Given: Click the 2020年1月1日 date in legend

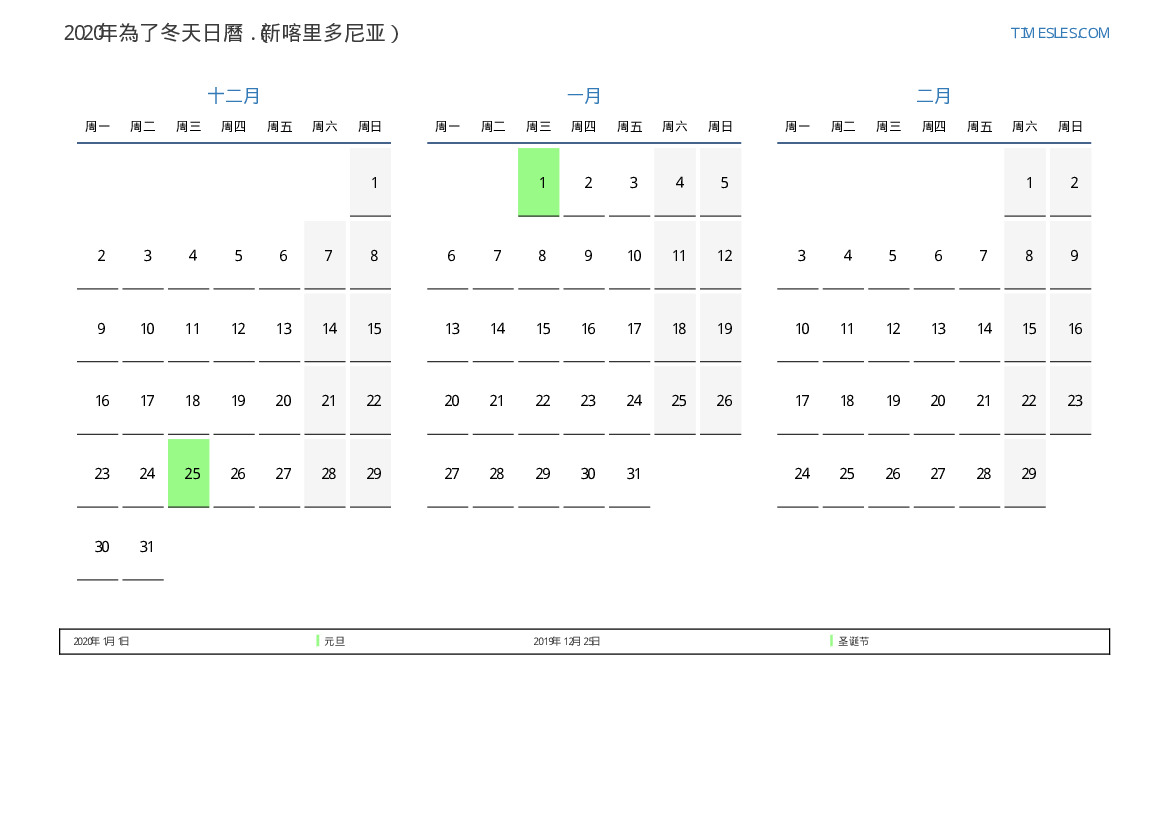Looking at the screenshot, I should click(101, 641).
